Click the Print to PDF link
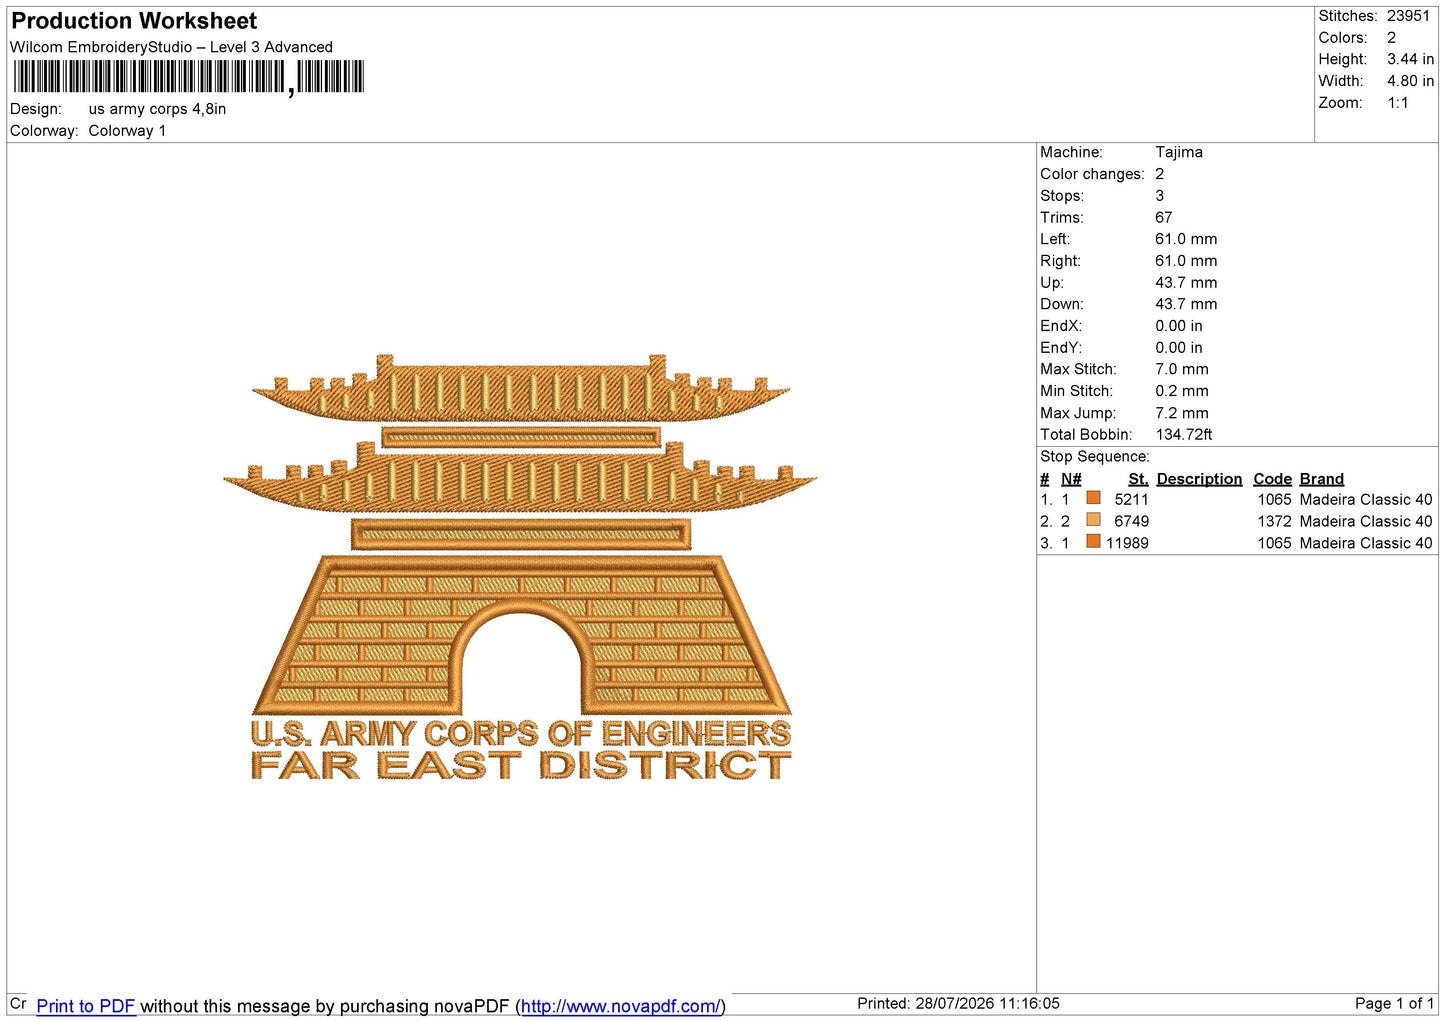 85,1006
